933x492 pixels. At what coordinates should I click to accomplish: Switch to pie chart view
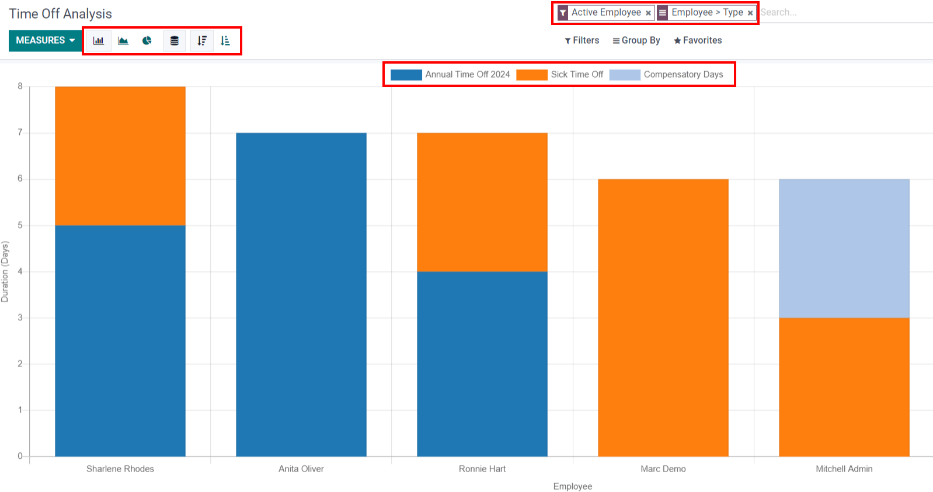(147, 41)
